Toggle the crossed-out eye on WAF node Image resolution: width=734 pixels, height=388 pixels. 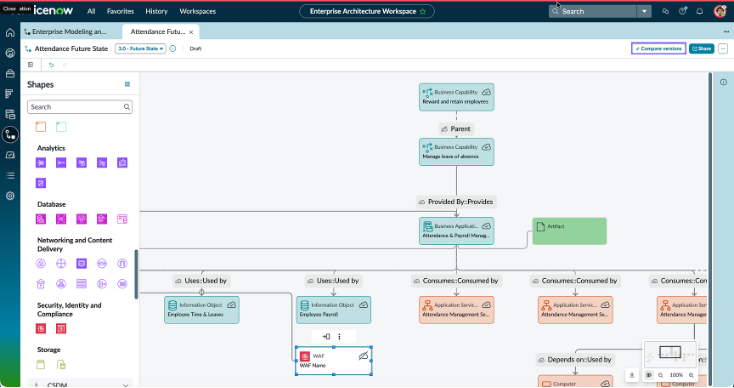(x=363, y=356)
